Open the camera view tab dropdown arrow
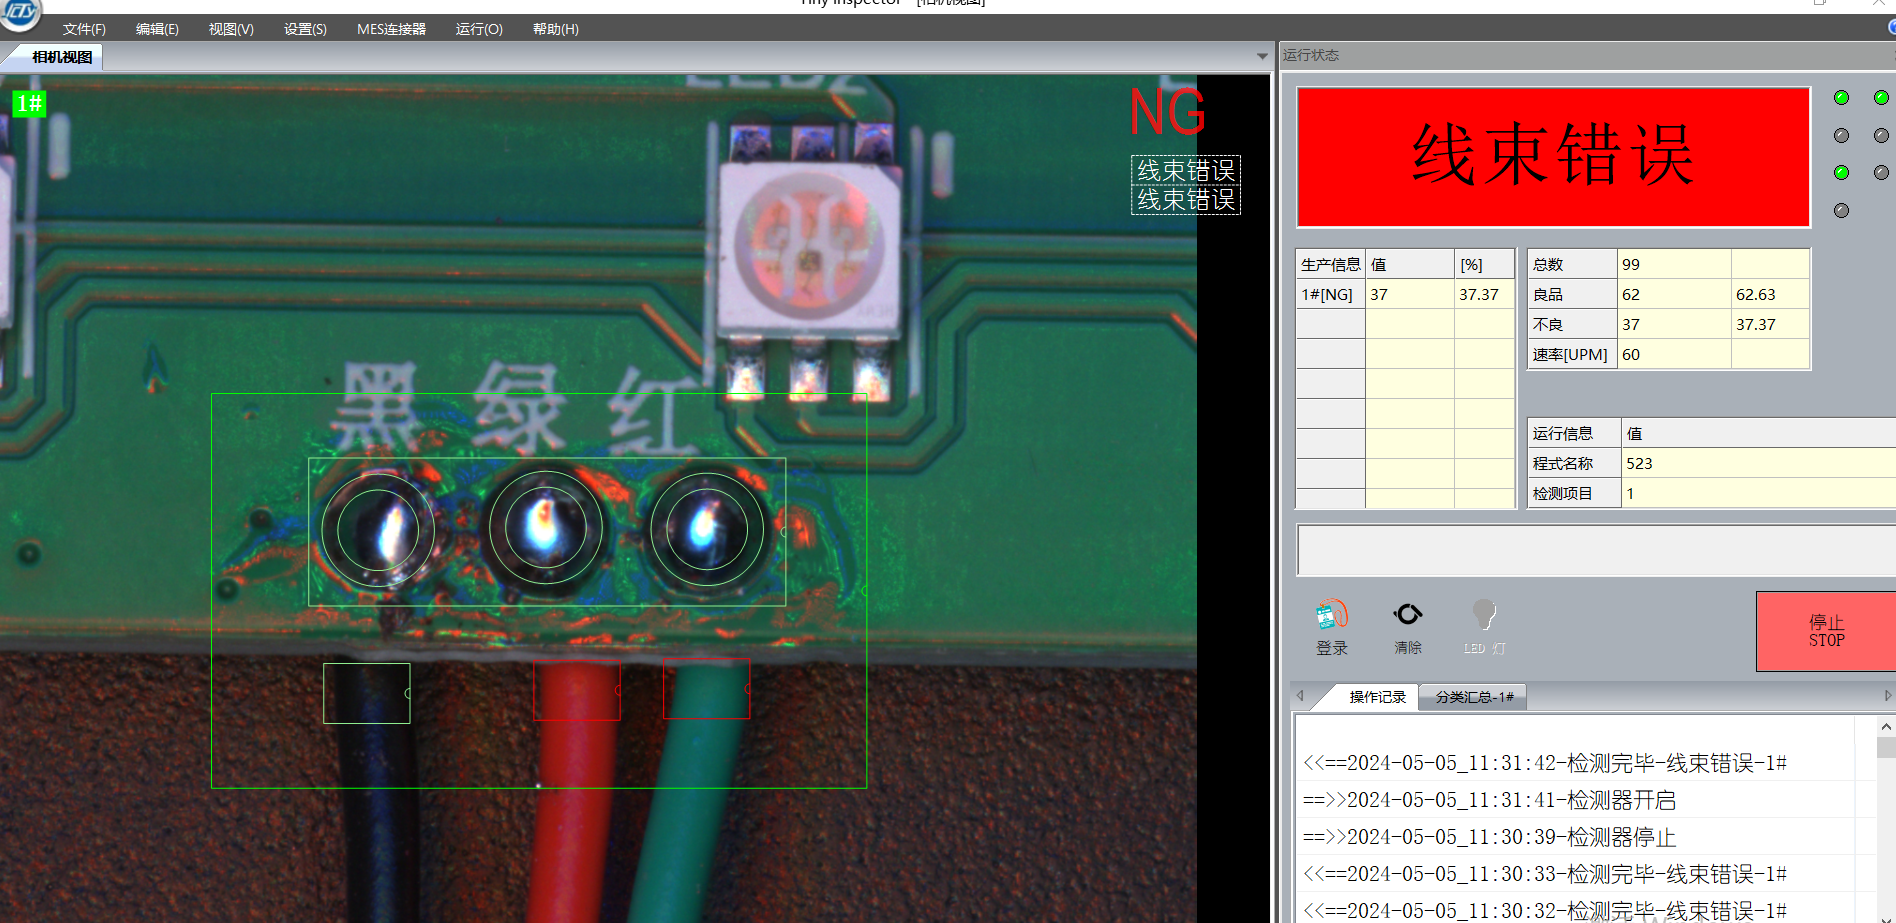Screen dimensions: 1896x923 point(1262,57)
